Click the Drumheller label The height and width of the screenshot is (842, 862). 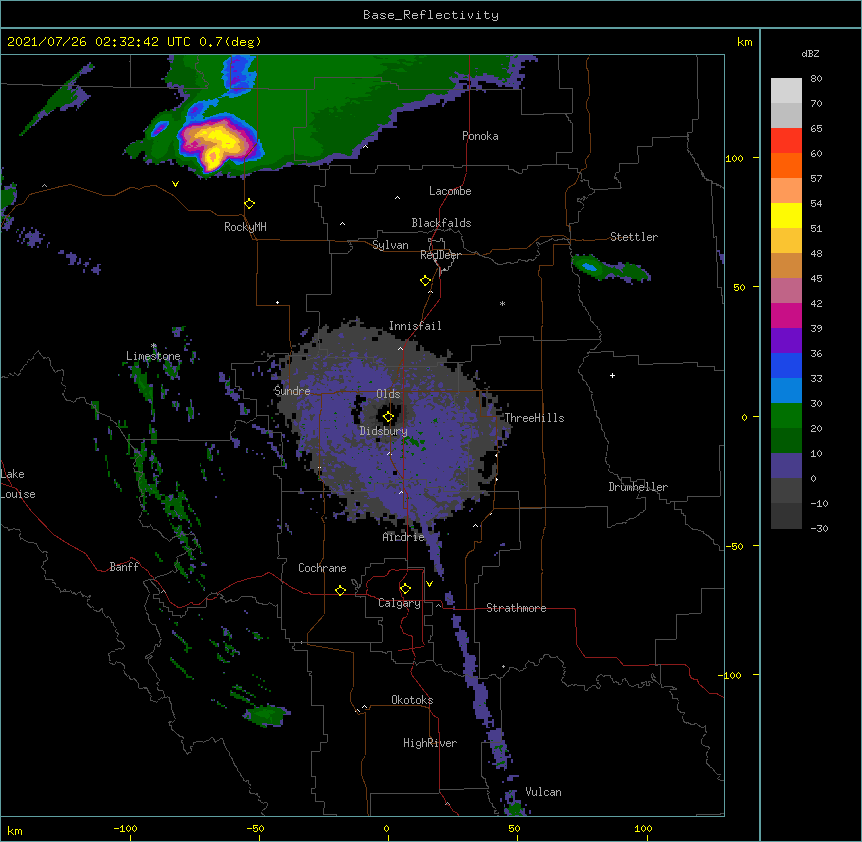point(638,487)
